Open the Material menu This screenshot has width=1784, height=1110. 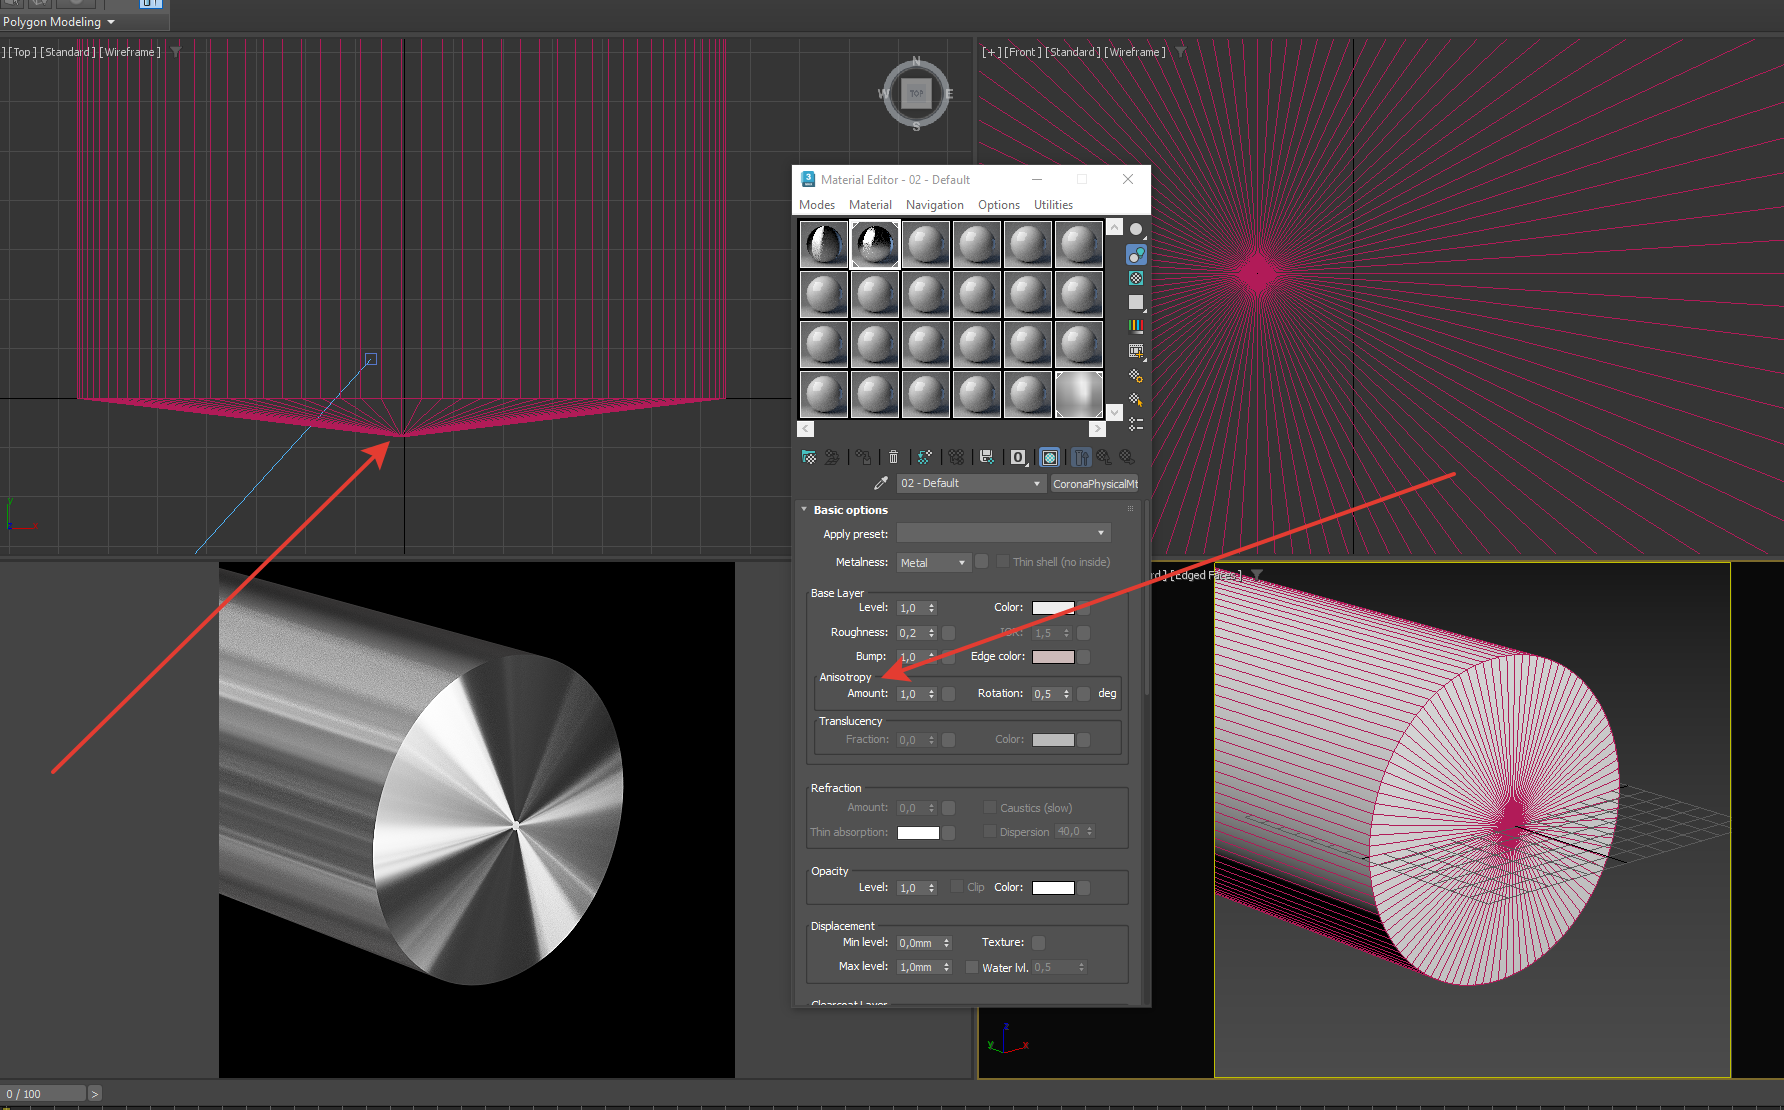point(870,205)
